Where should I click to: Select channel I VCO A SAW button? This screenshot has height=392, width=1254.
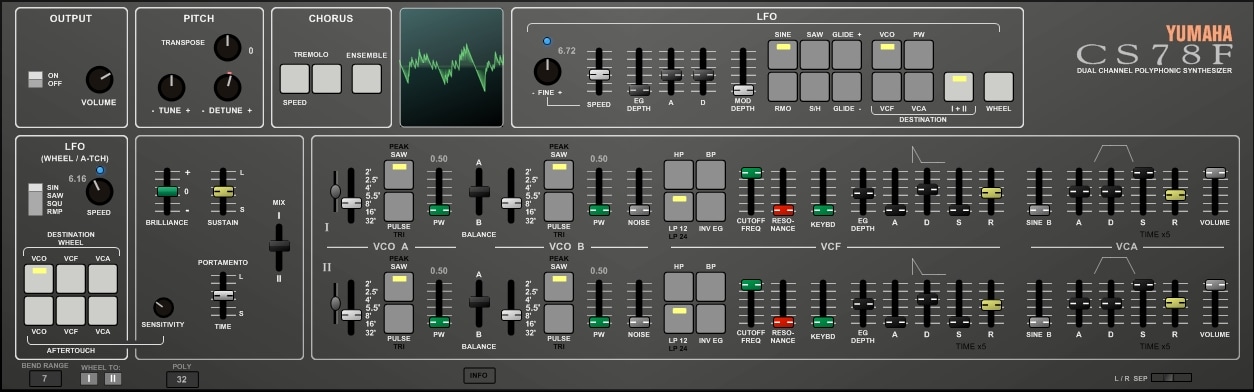coord(399,174)
